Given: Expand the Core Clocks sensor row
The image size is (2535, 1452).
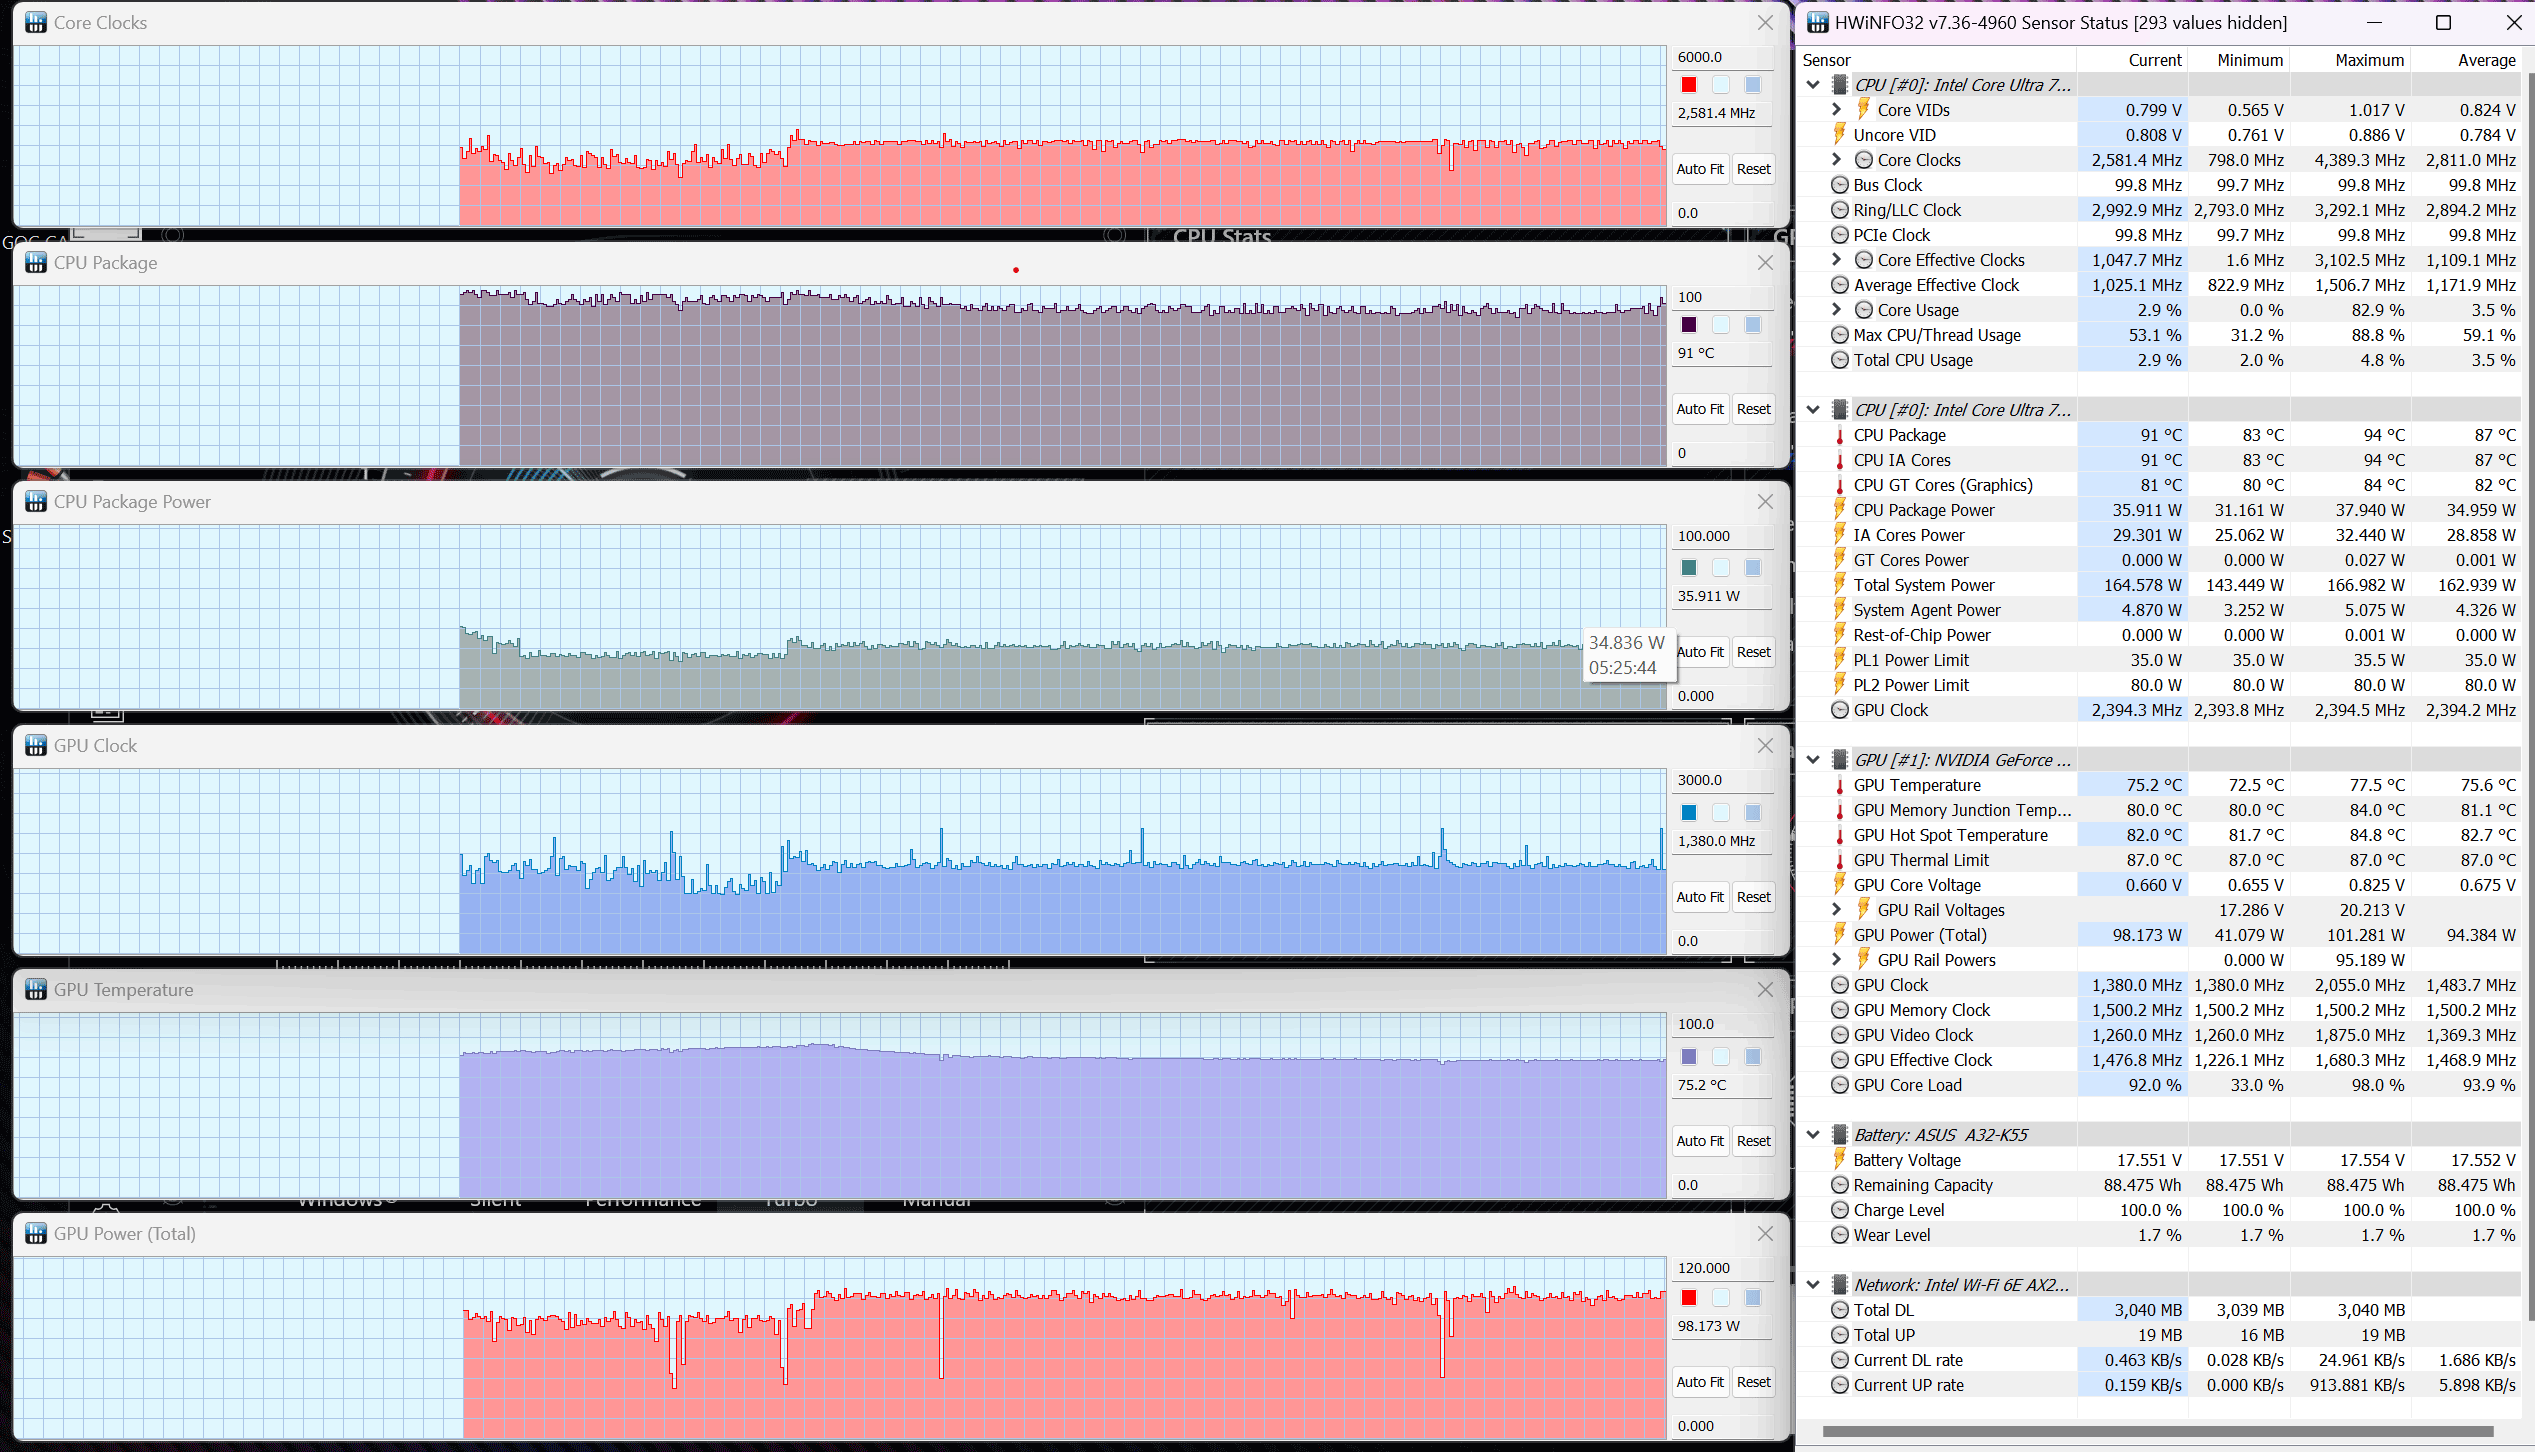Looking at the screenshot, I should click(1836, 159).
